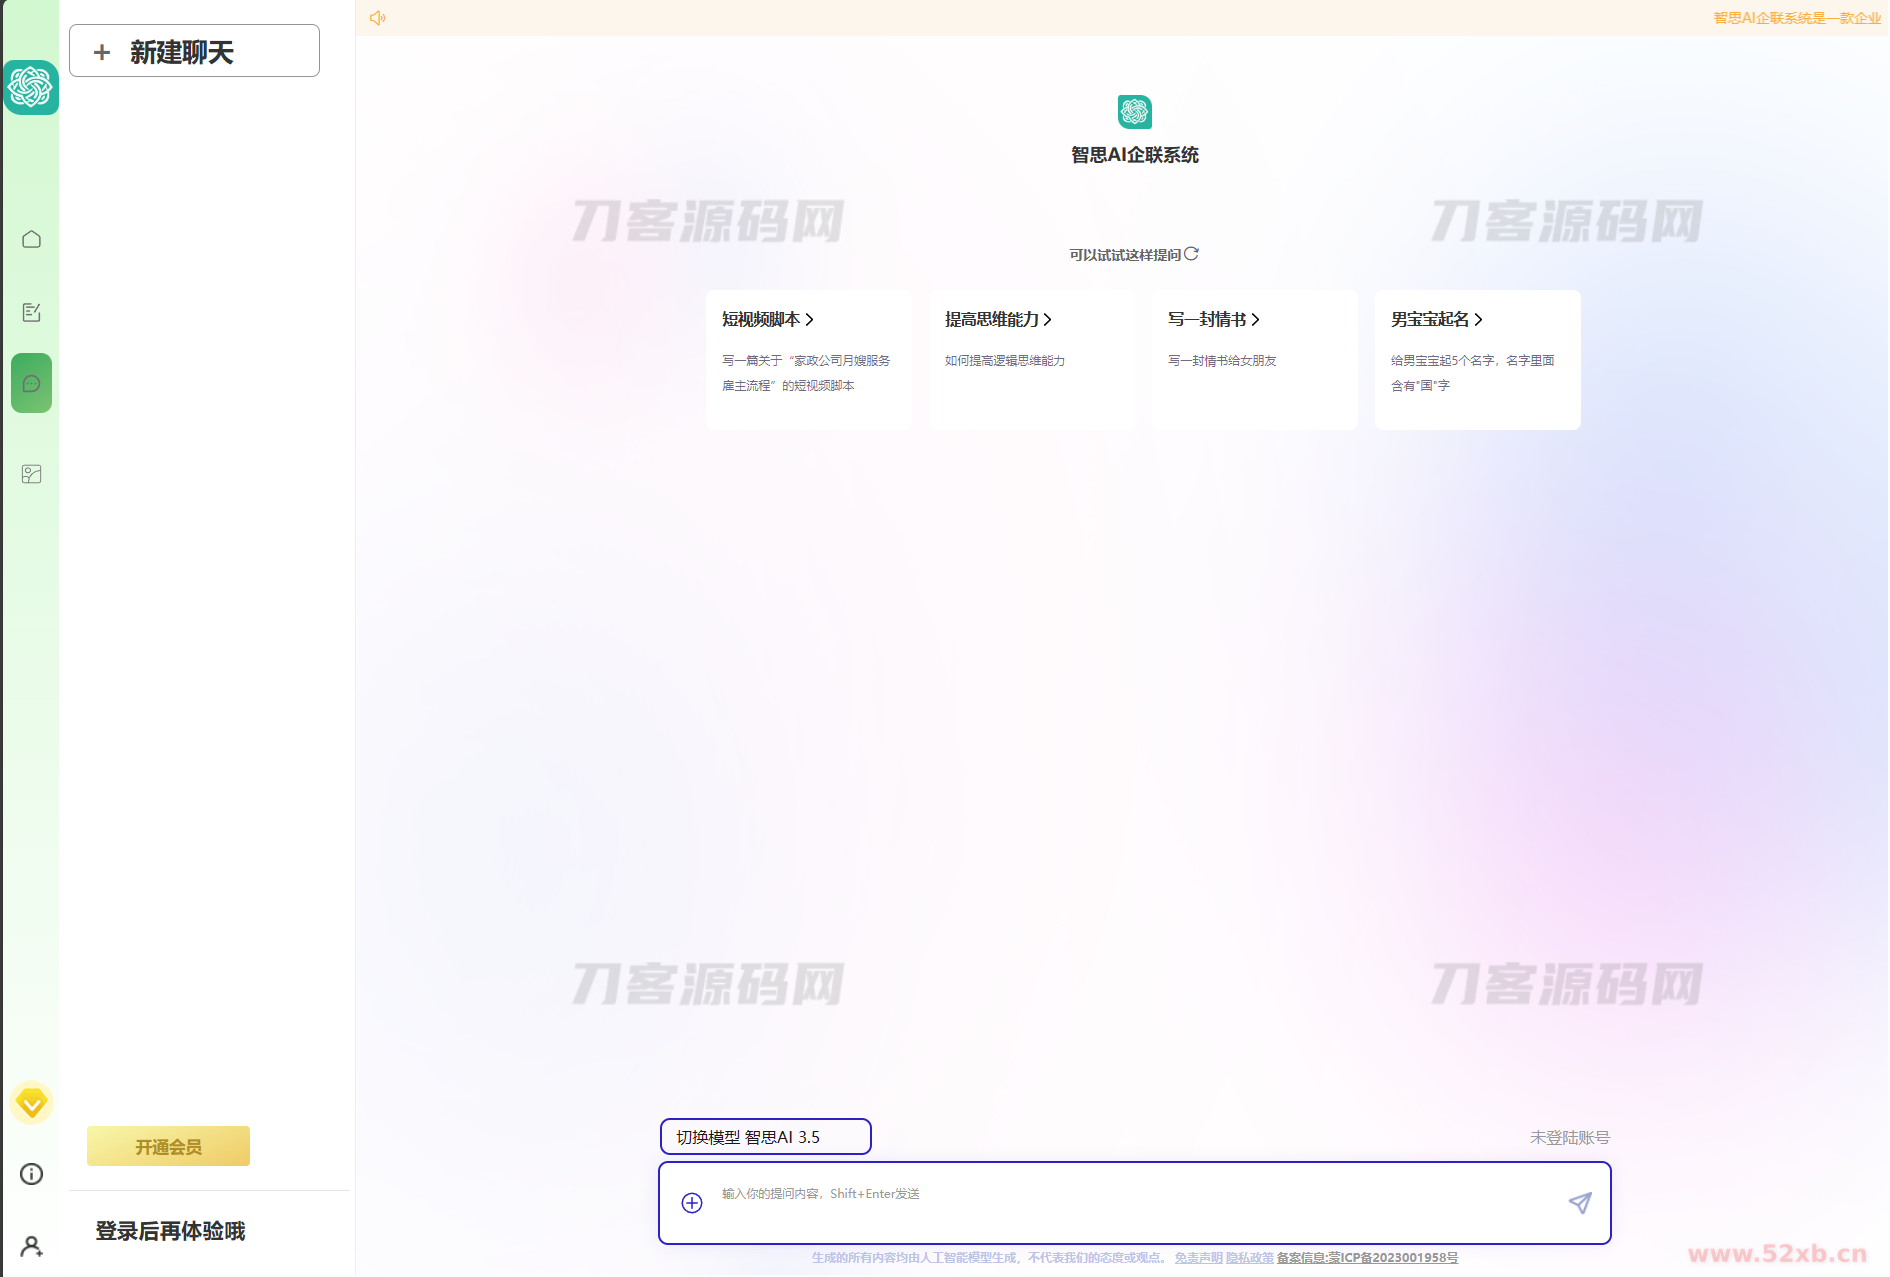This screenshot has height=1277, width=1890.
Task: Click the speaker announcement icon at the top
Action: pyautogui.click(x=377, y=18)
